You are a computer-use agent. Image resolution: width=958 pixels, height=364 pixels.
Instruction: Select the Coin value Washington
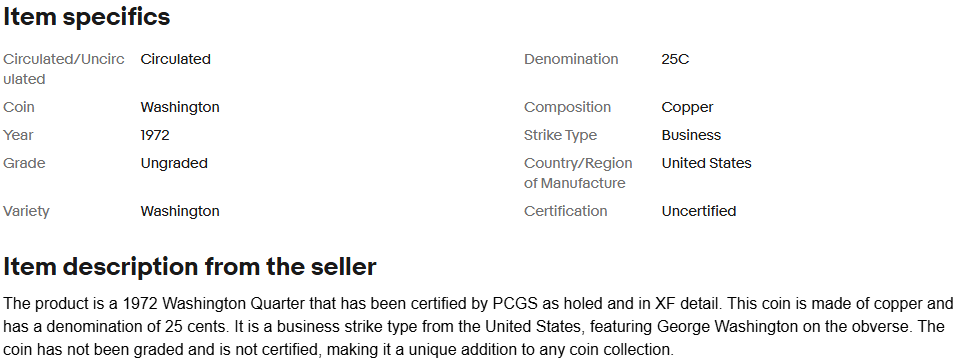click(x=180, y=107)
